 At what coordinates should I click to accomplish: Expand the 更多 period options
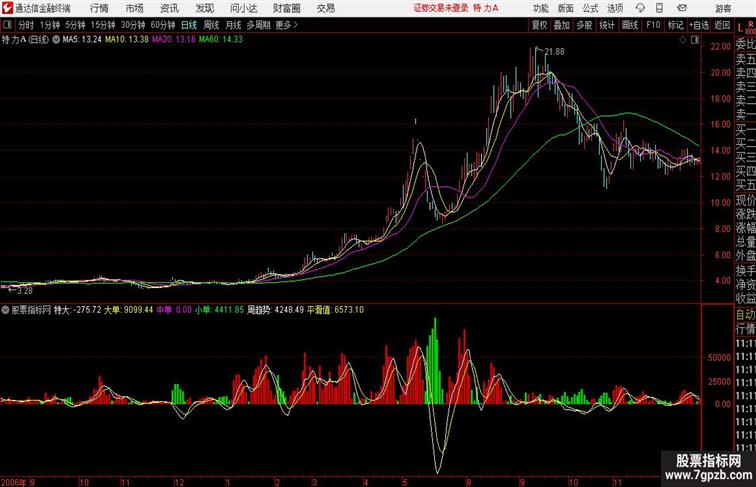287,25
